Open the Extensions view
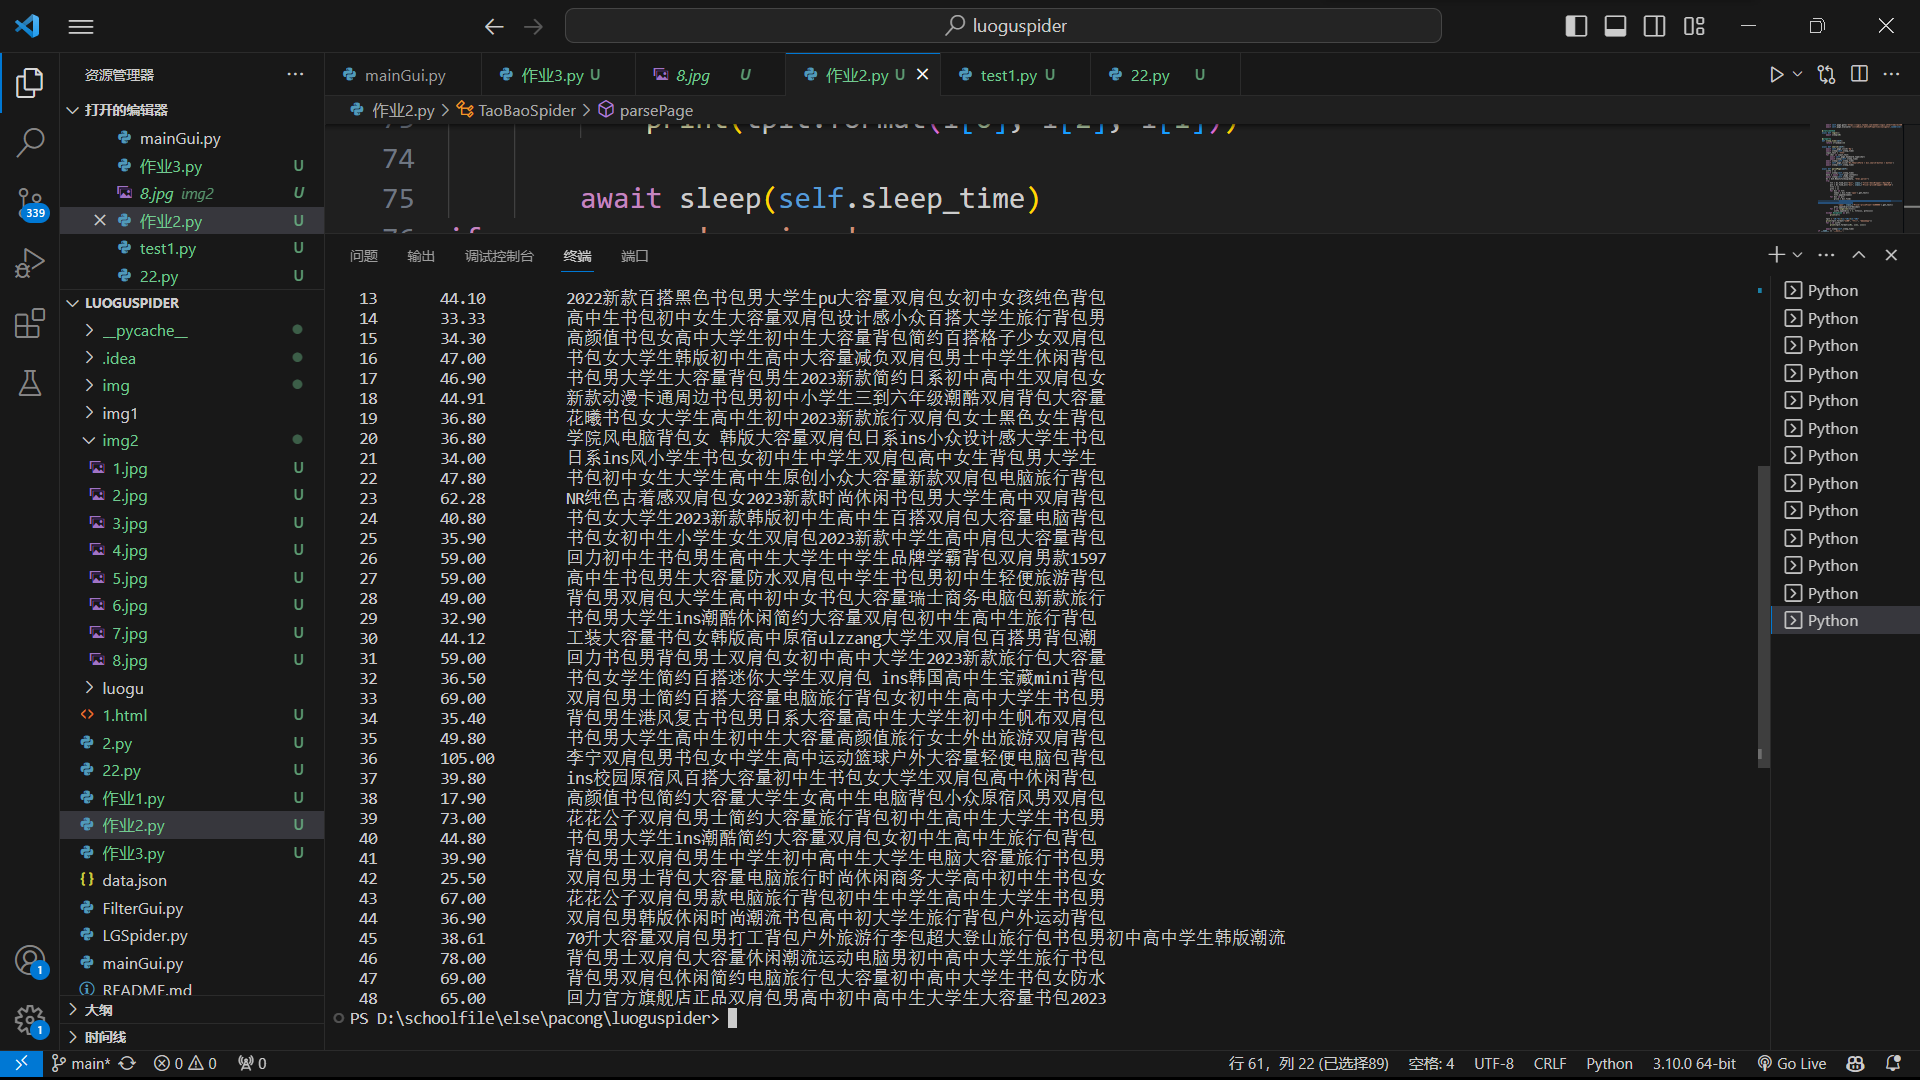The width and height of the screenshot is (1920, 1080). point(30,323)
